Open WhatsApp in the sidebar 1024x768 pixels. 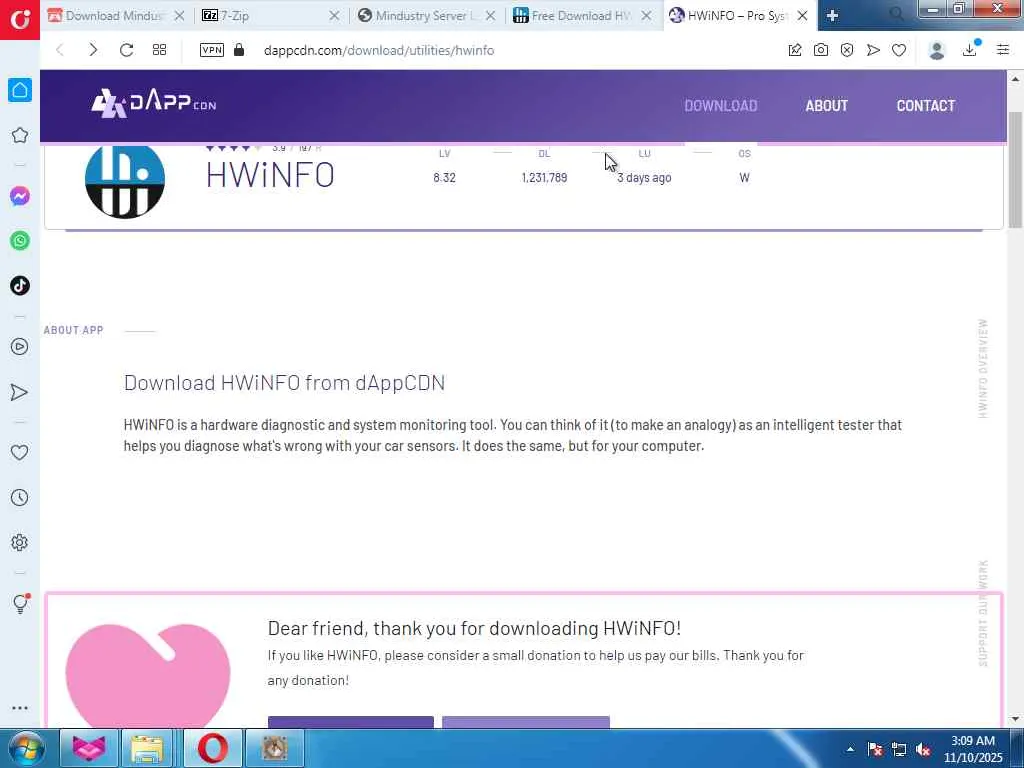pyautogui.click(x=20, y=240)
